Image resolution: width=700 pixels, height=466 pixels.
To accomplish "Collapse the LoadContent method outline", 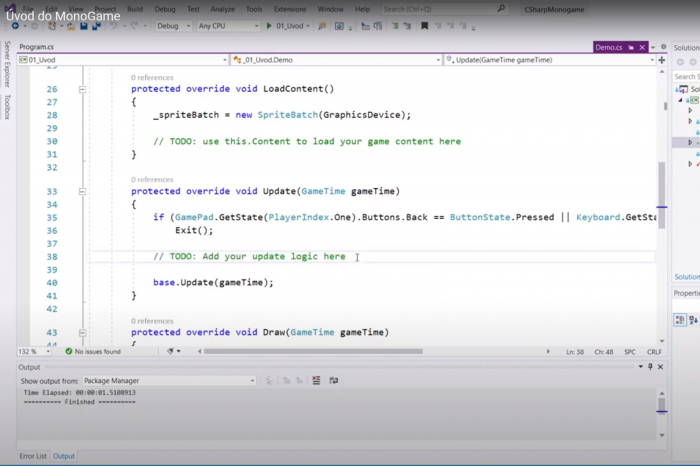I will 82,89.
